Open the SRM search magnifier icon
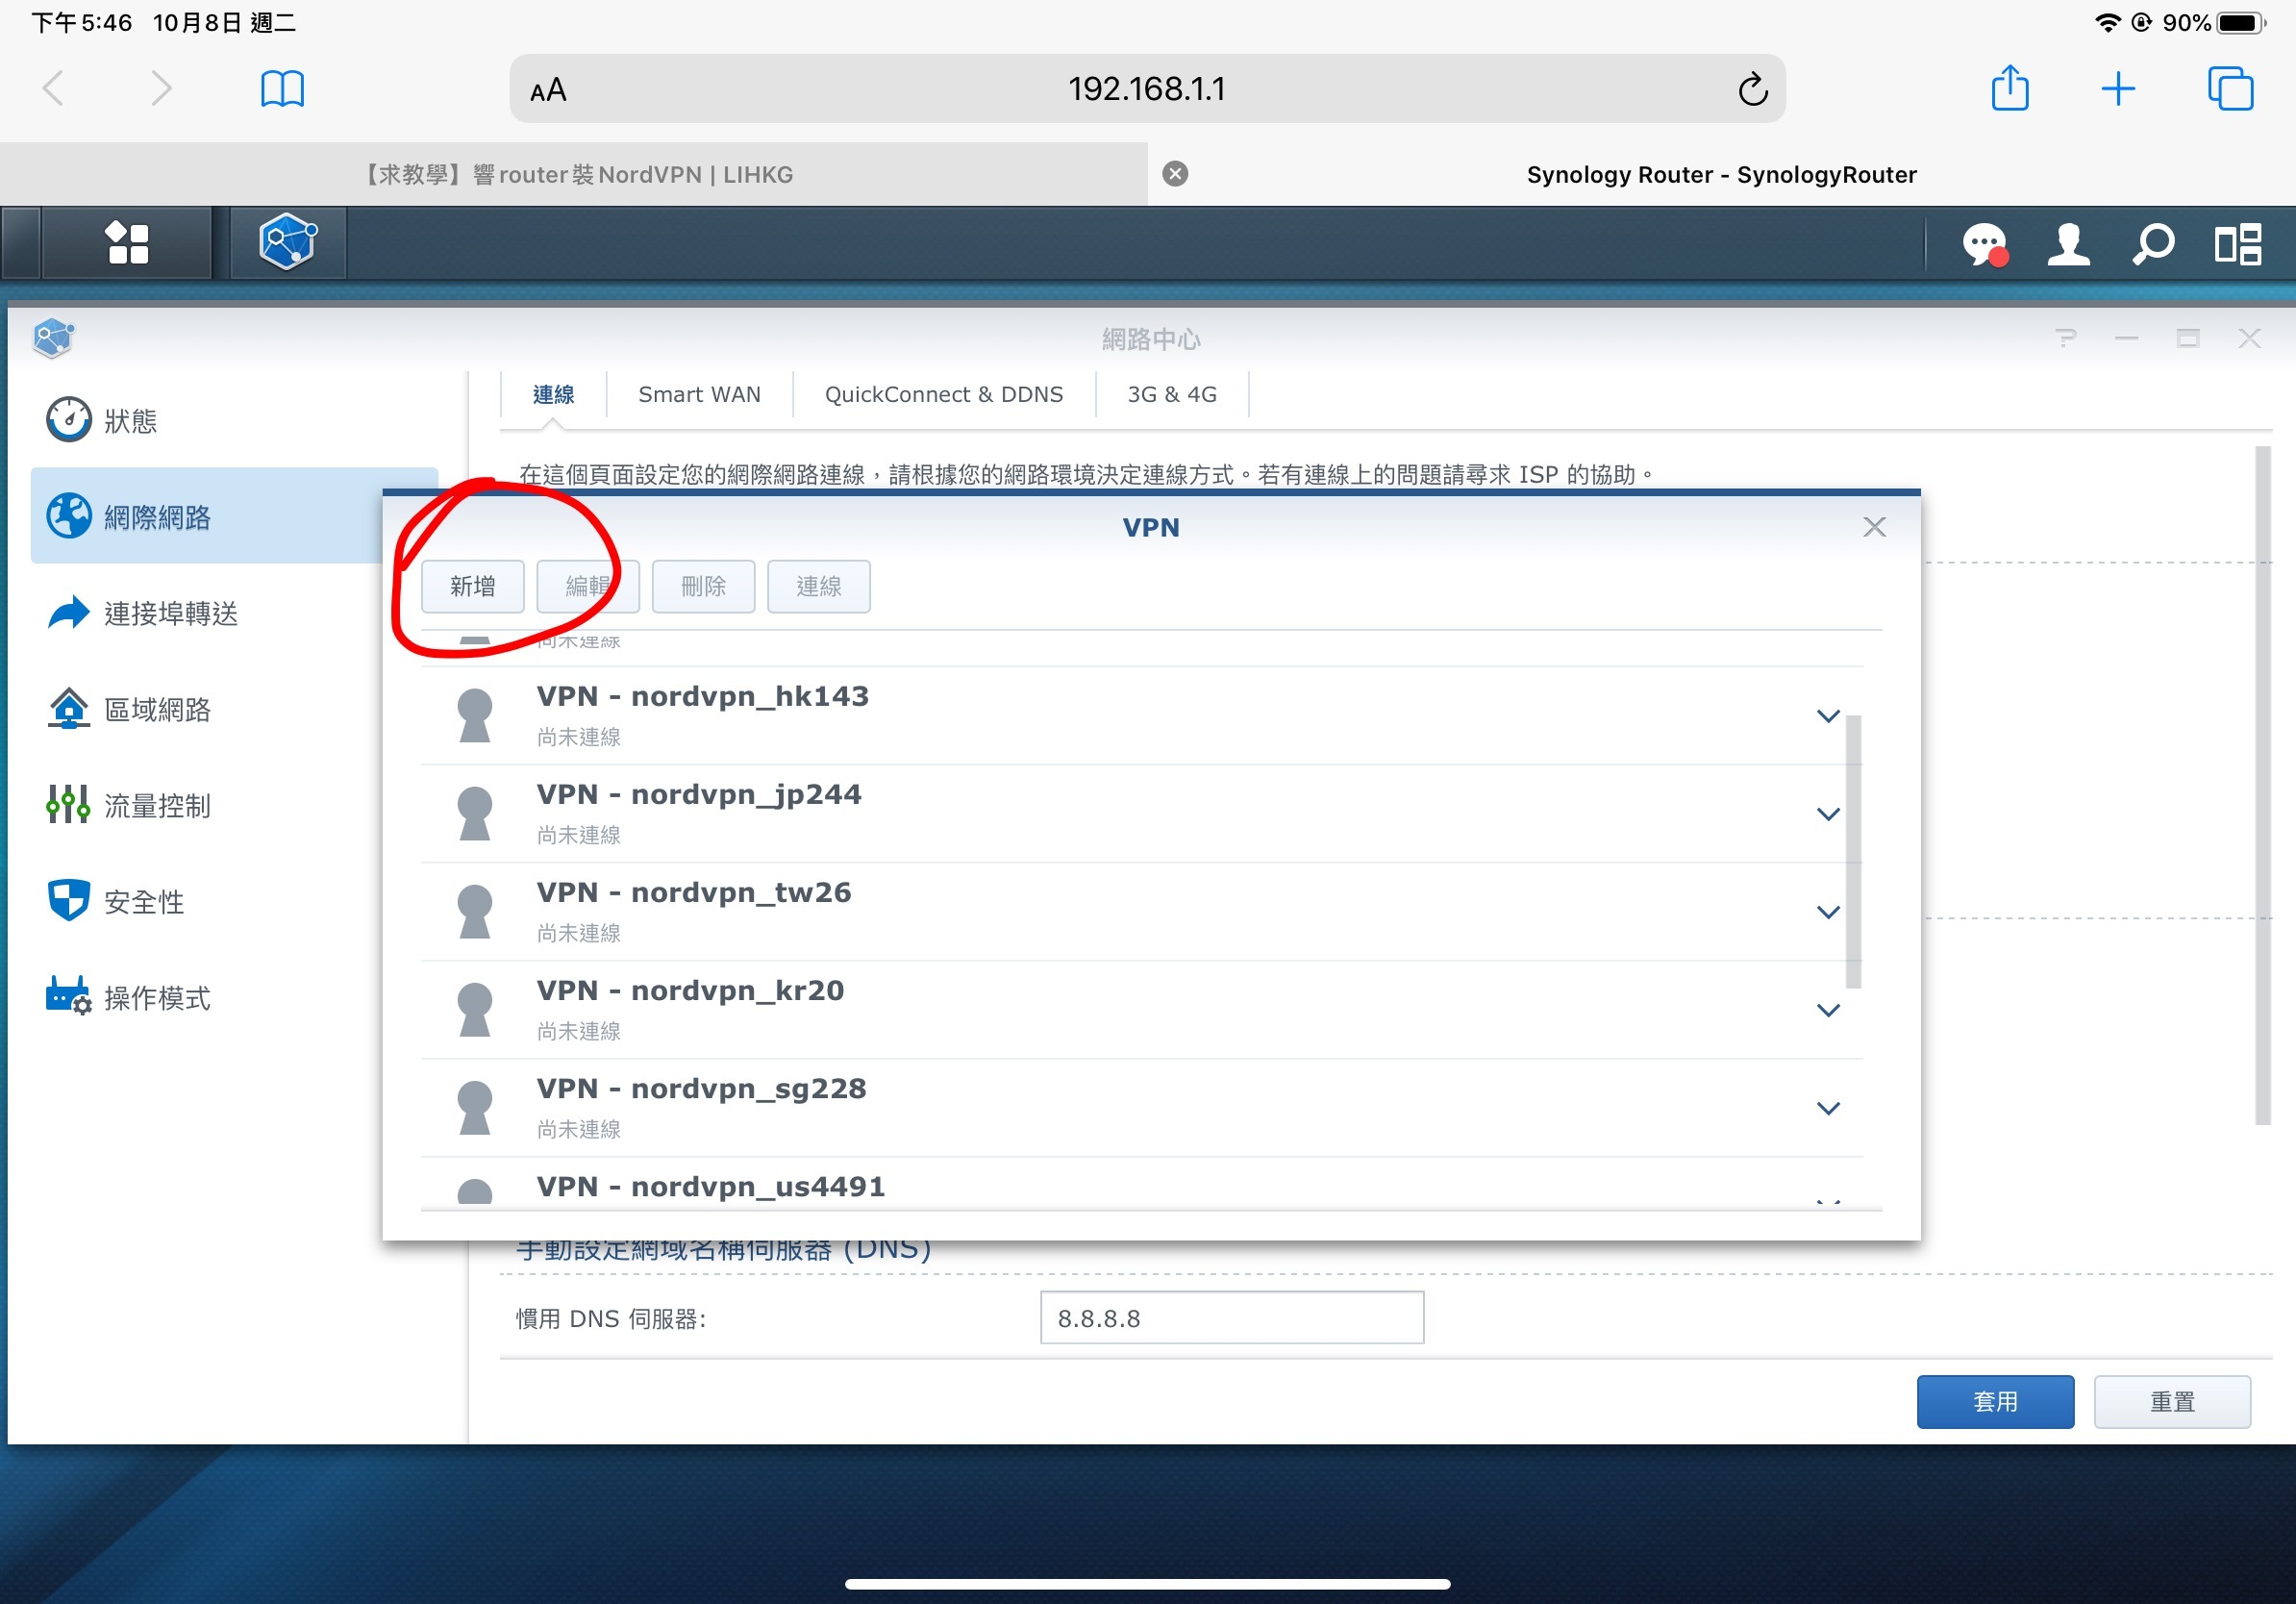The height and width of the screenshot is (1604, 2296). 2153,245
